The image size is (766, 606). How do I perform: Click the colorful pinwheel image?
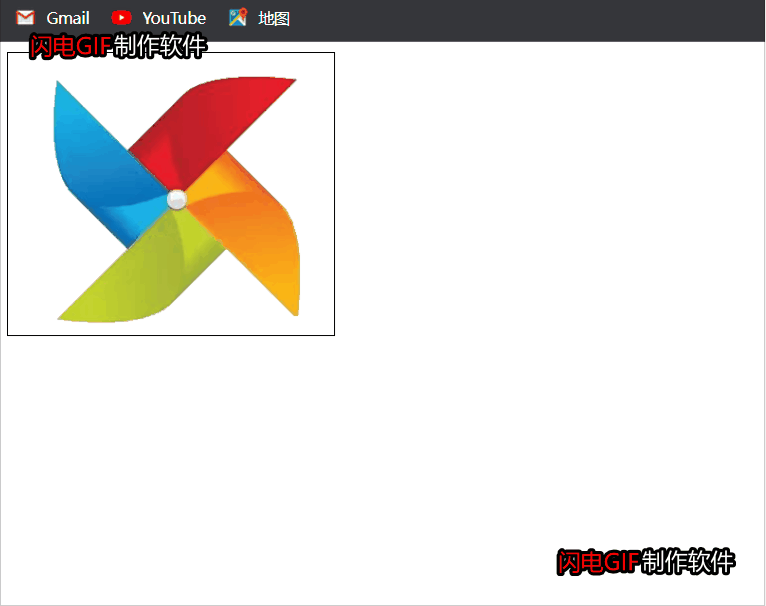click(176, 199)
